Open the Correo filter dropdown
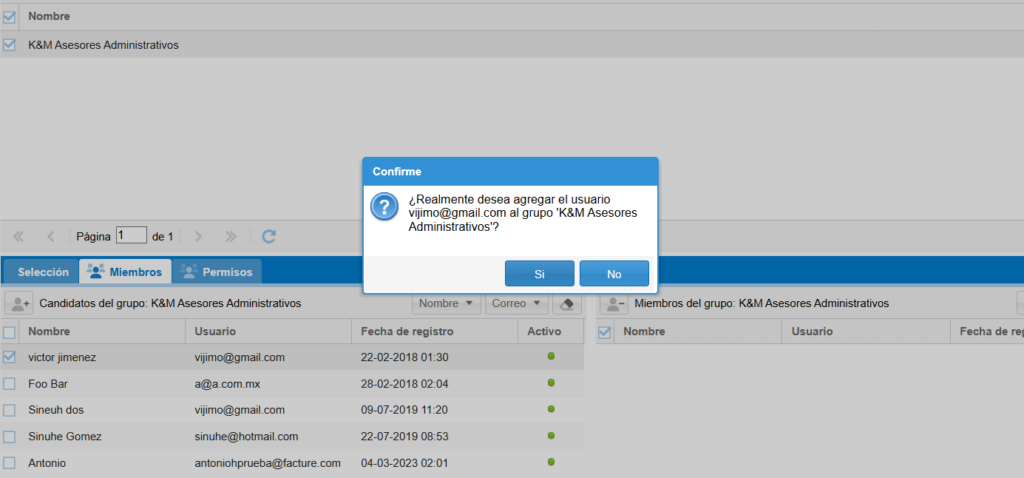The height and width of the screenshot is (478, 1024). (515, 304)
